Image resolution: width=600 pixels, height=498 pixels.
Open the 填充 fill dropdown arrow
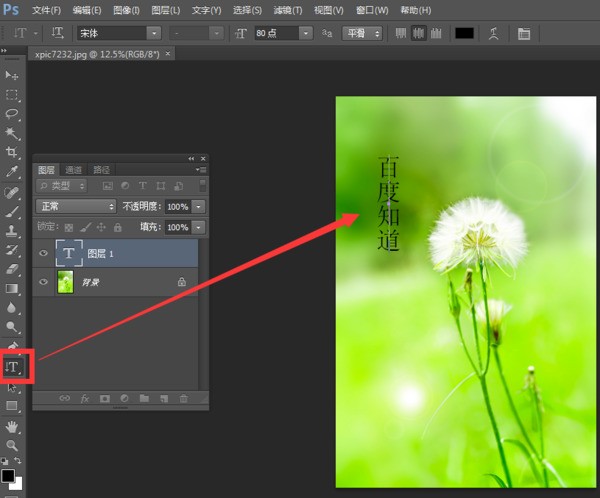point(198,227)
